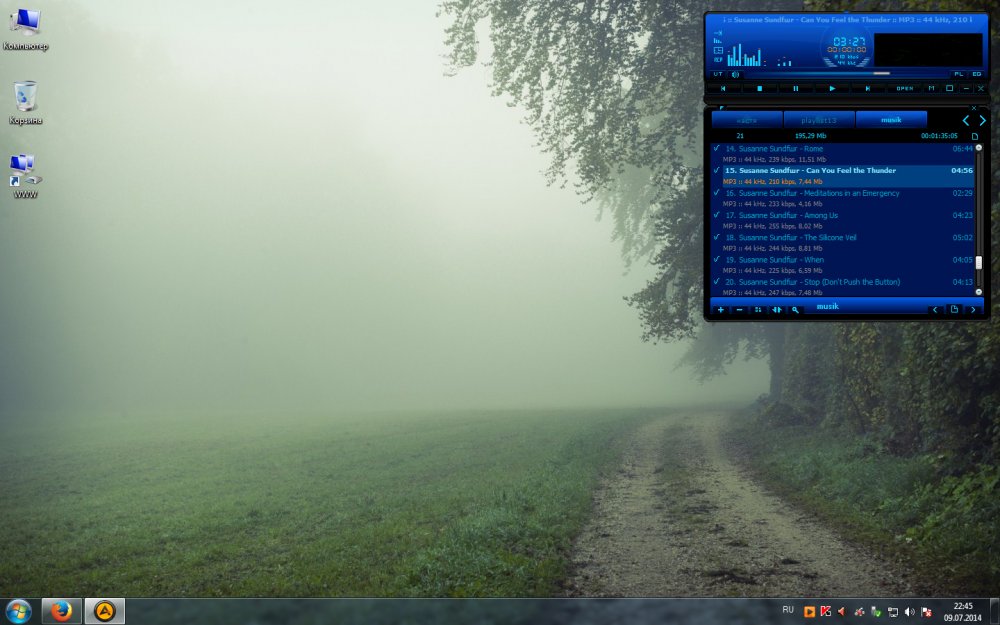The image size is (1000, 625).
Task: Open the system volume tray icon
Action: click(x=909, y=612)
